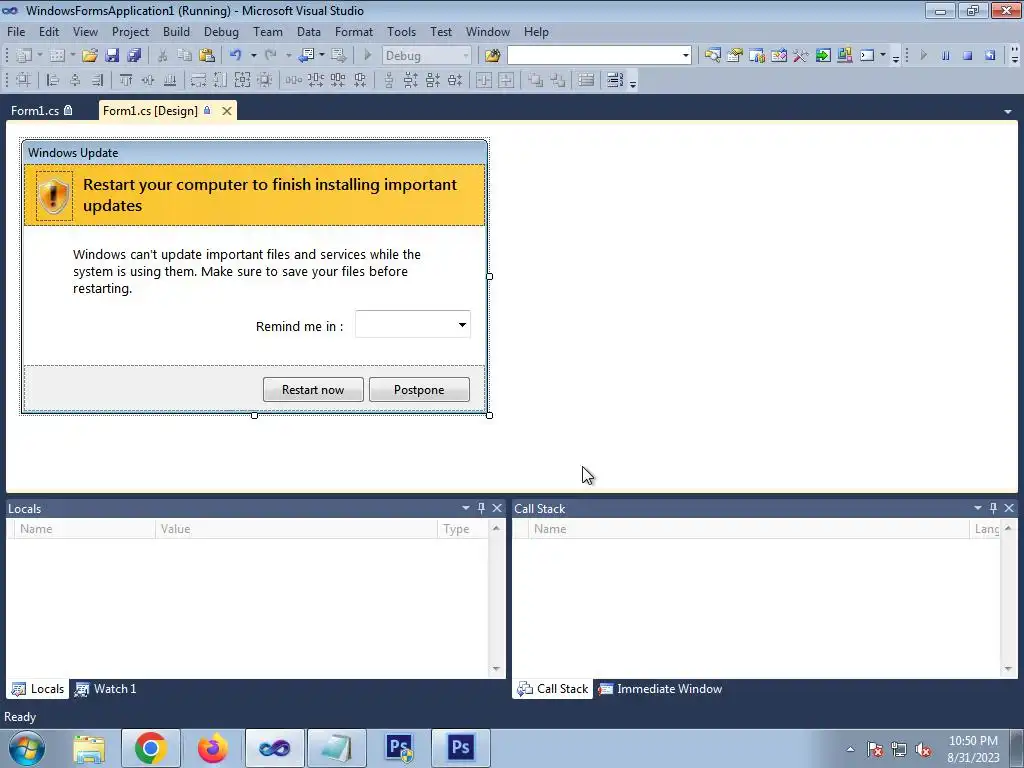Switch to the Watch 1 tab
This screenshot has height=768, width=1024.
coord(106,688)
